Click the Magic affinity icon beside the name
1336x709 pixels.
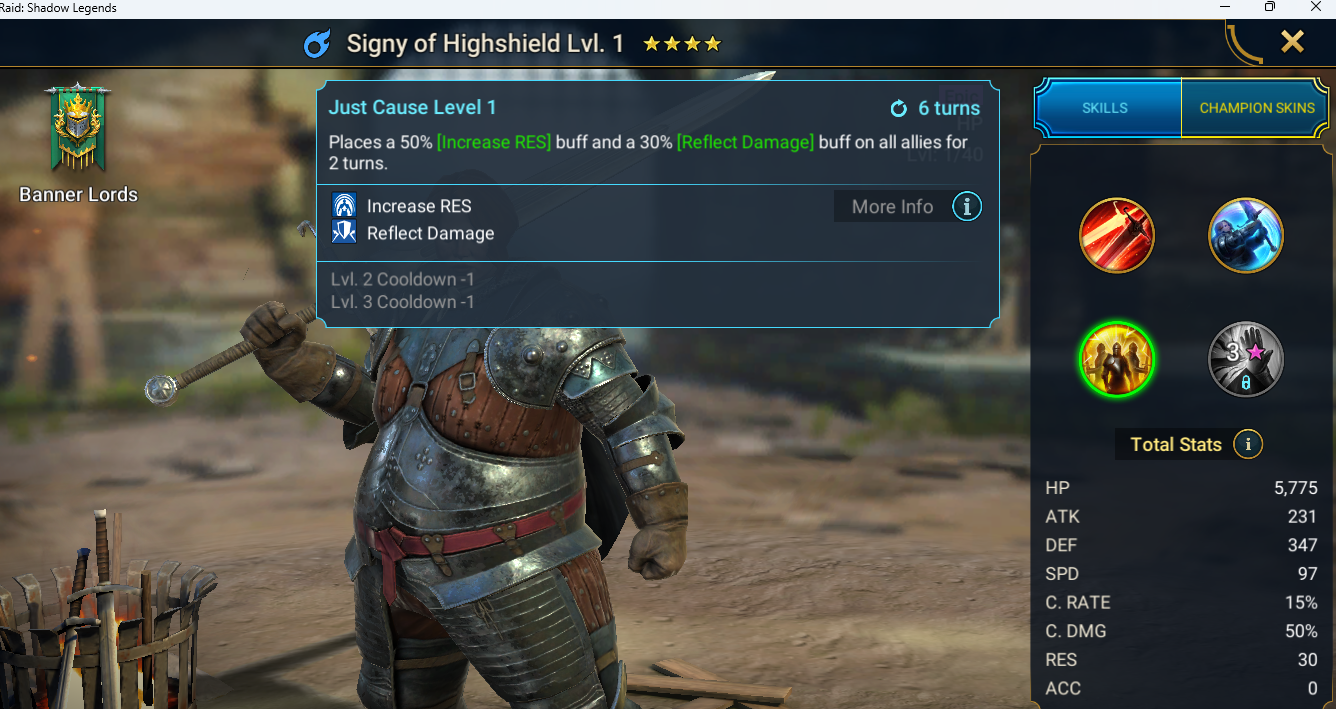tap(317, 44)
